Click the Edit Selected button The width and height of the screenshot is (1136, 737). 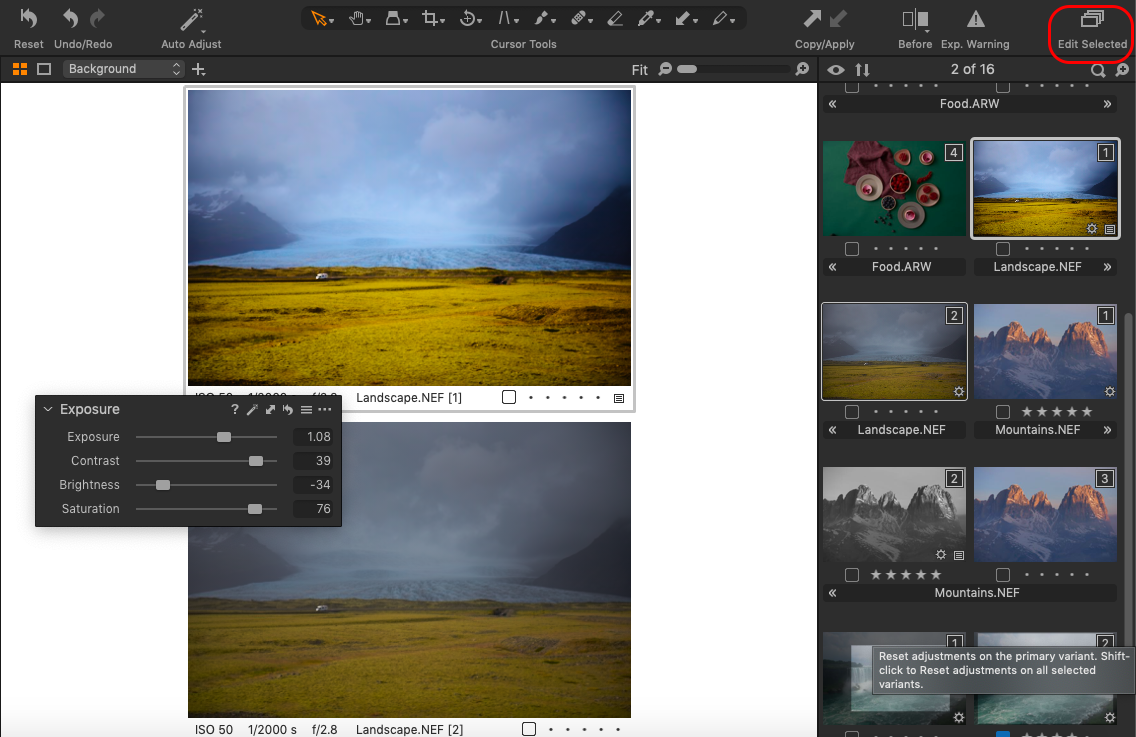(1092, 29)
